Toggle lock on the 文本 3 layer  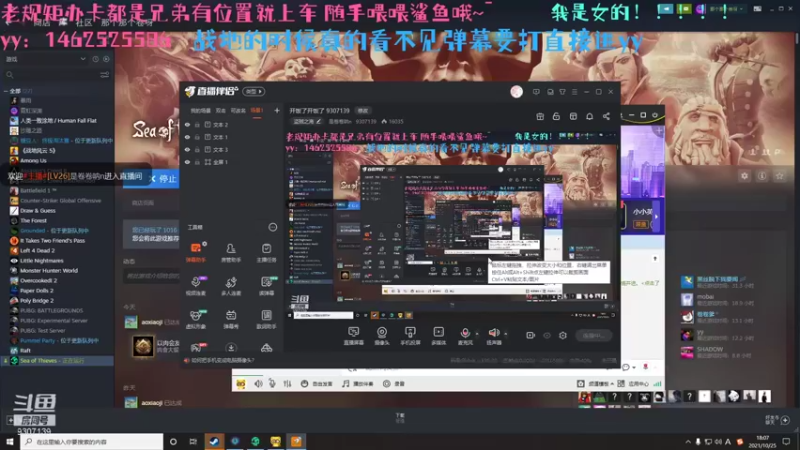pos(197,149)
